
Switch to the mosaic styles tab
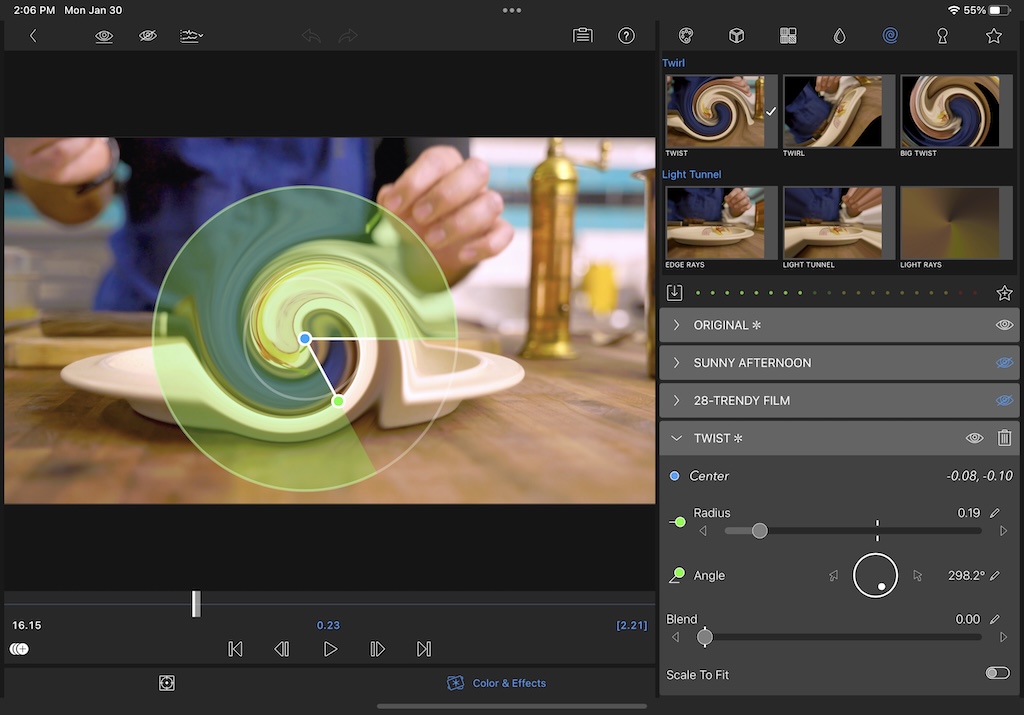[x=788, y=35]
